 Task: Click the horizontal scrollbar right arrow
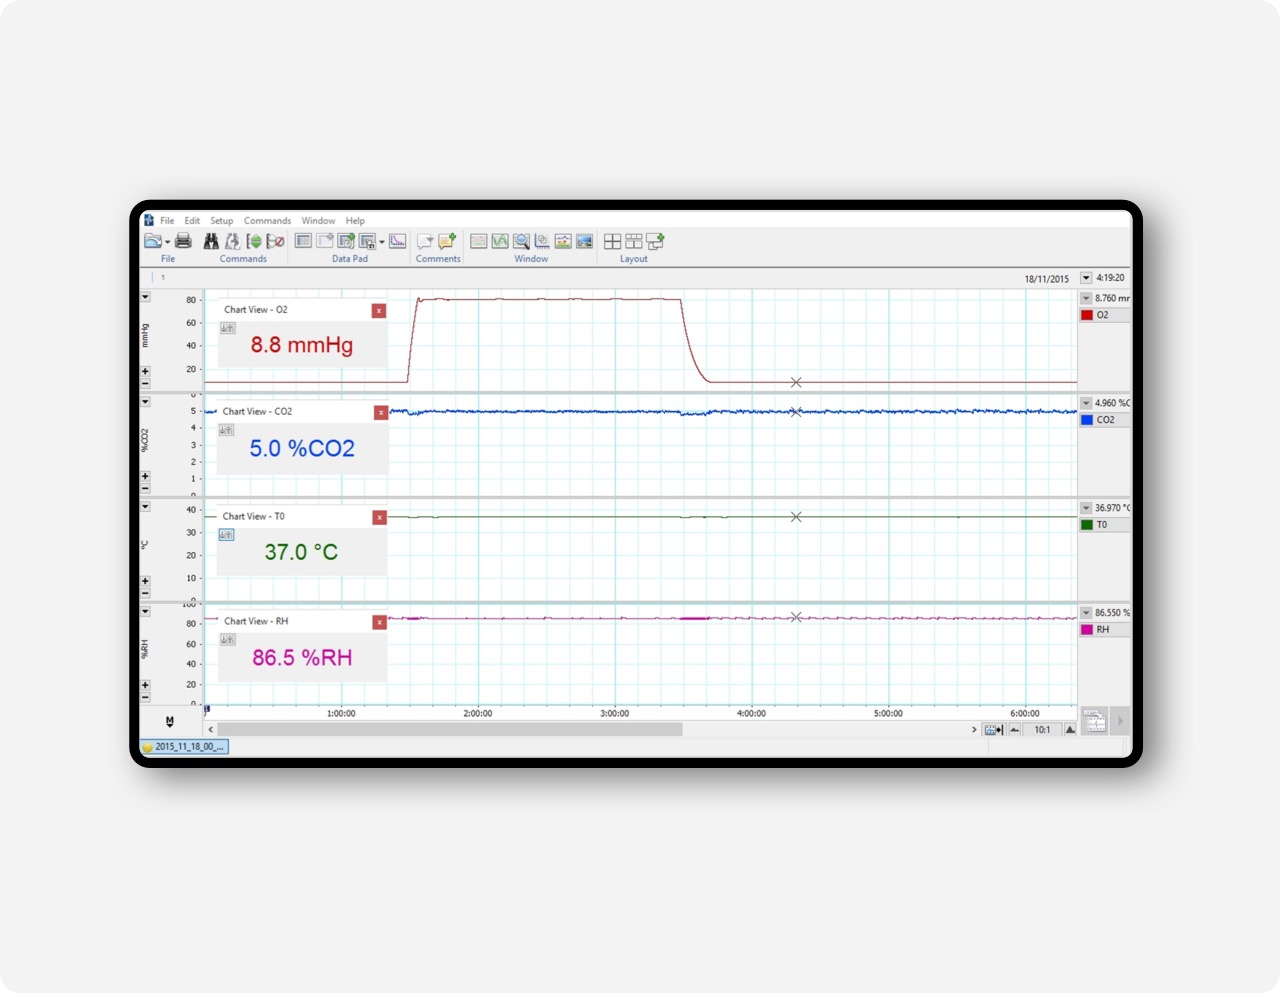(974, 730)
